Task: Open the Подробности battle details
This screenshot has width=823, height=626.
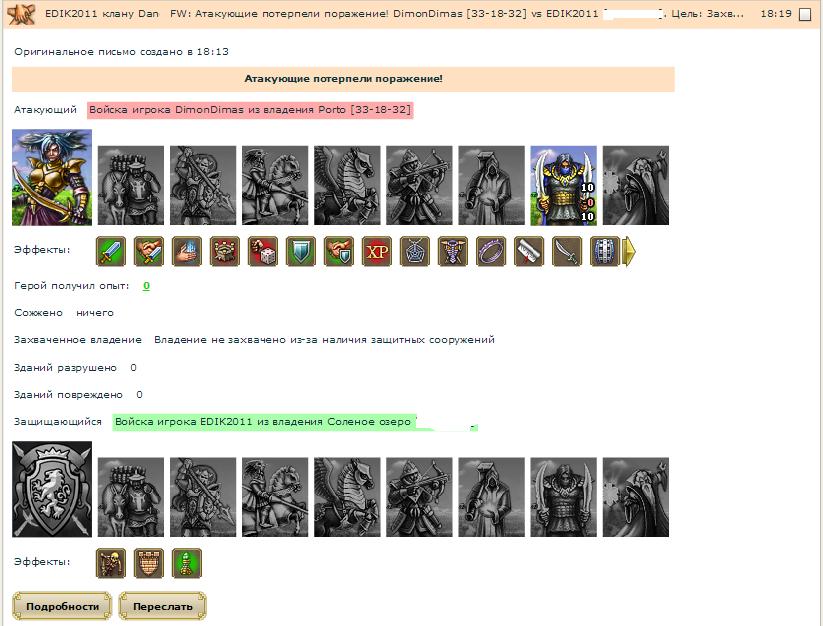Action: 62,606
